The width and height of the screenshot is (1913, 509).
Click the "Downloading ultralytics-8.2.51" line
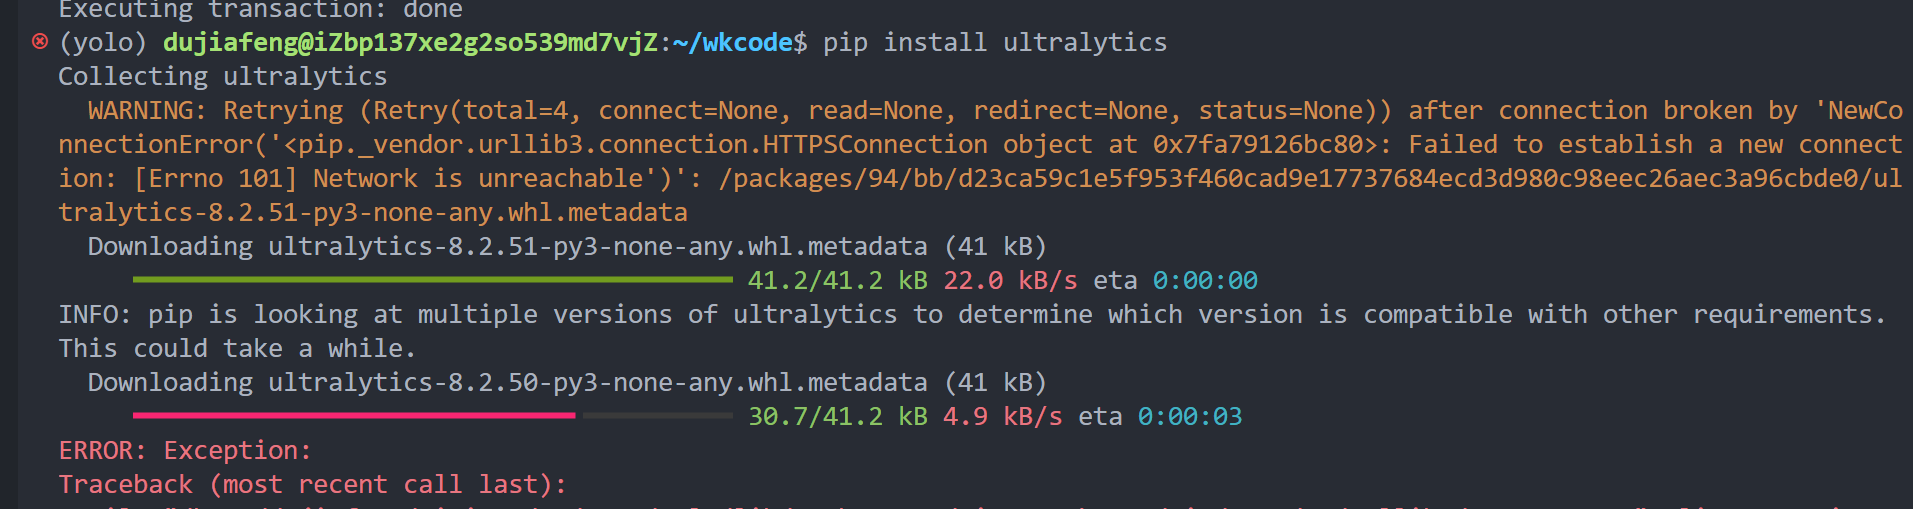coord(566,246)
